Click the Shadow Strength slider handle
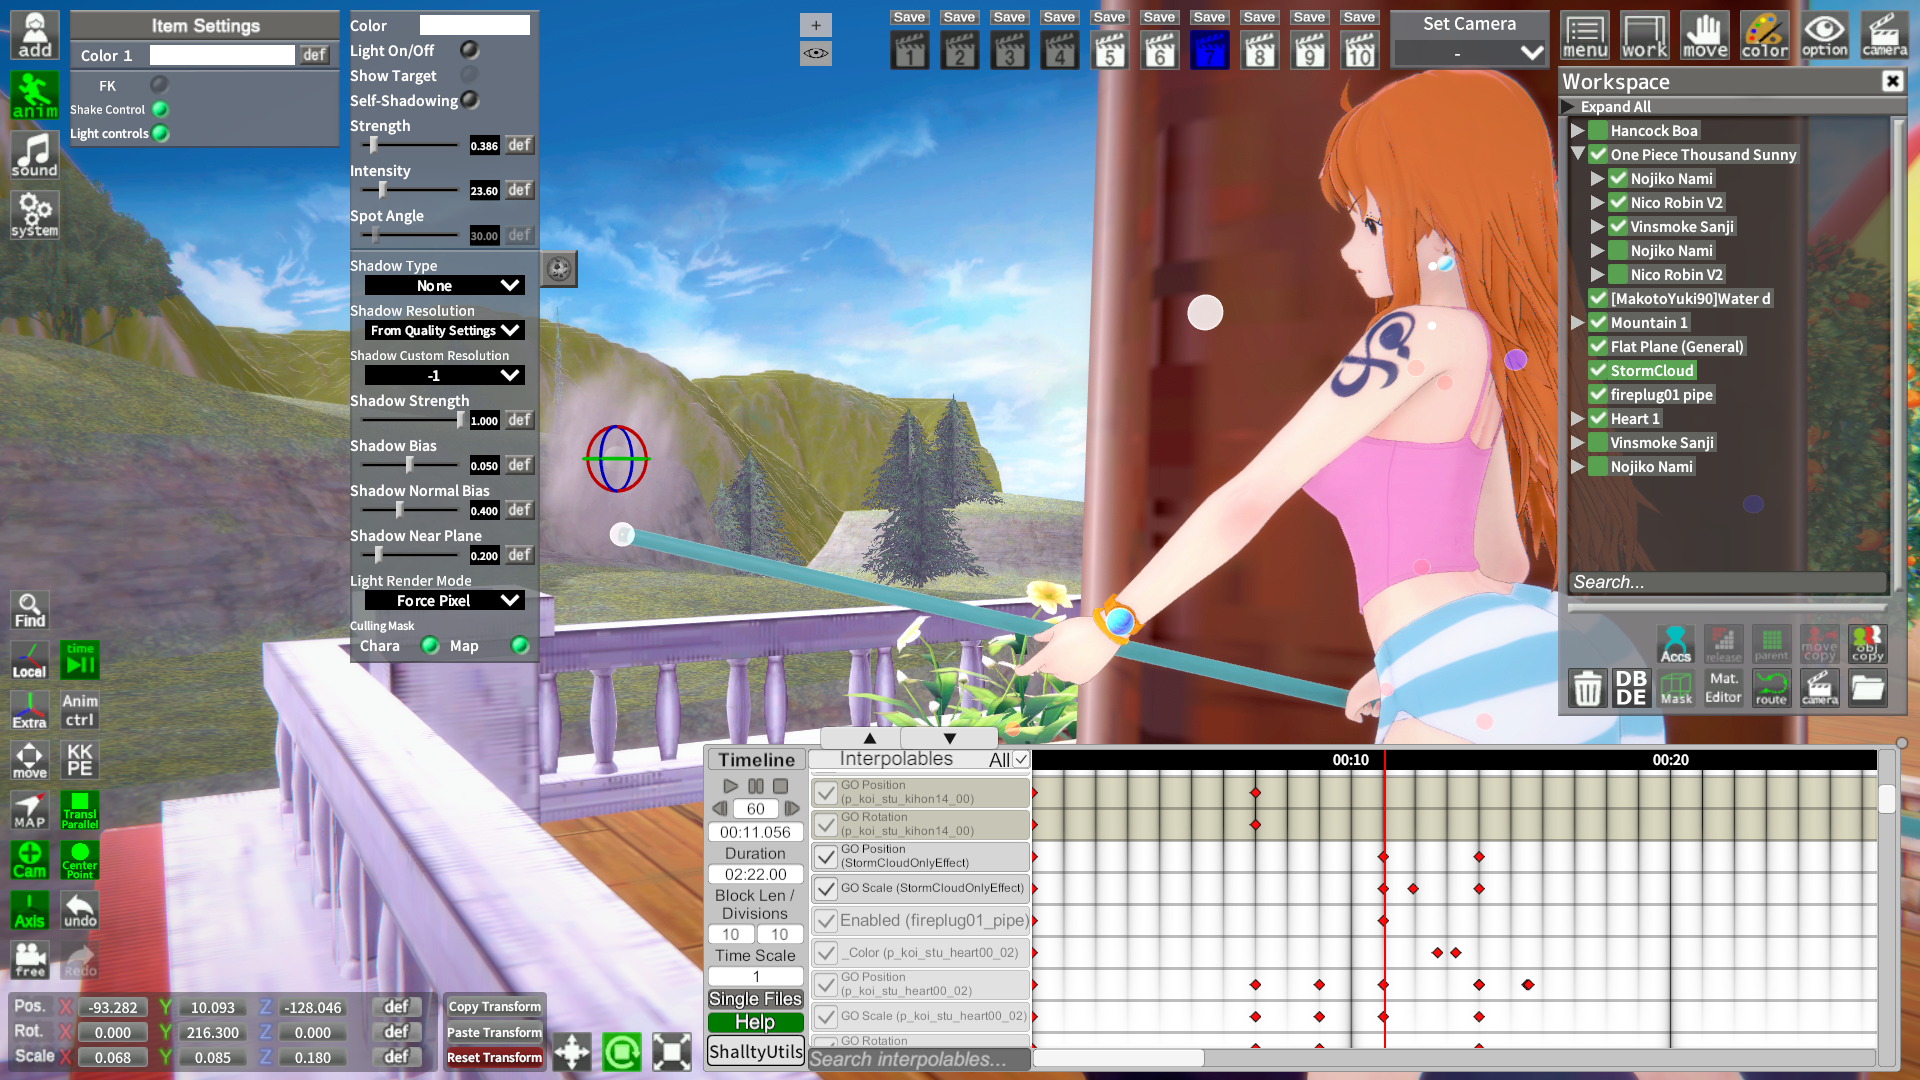 coord(461,420)
